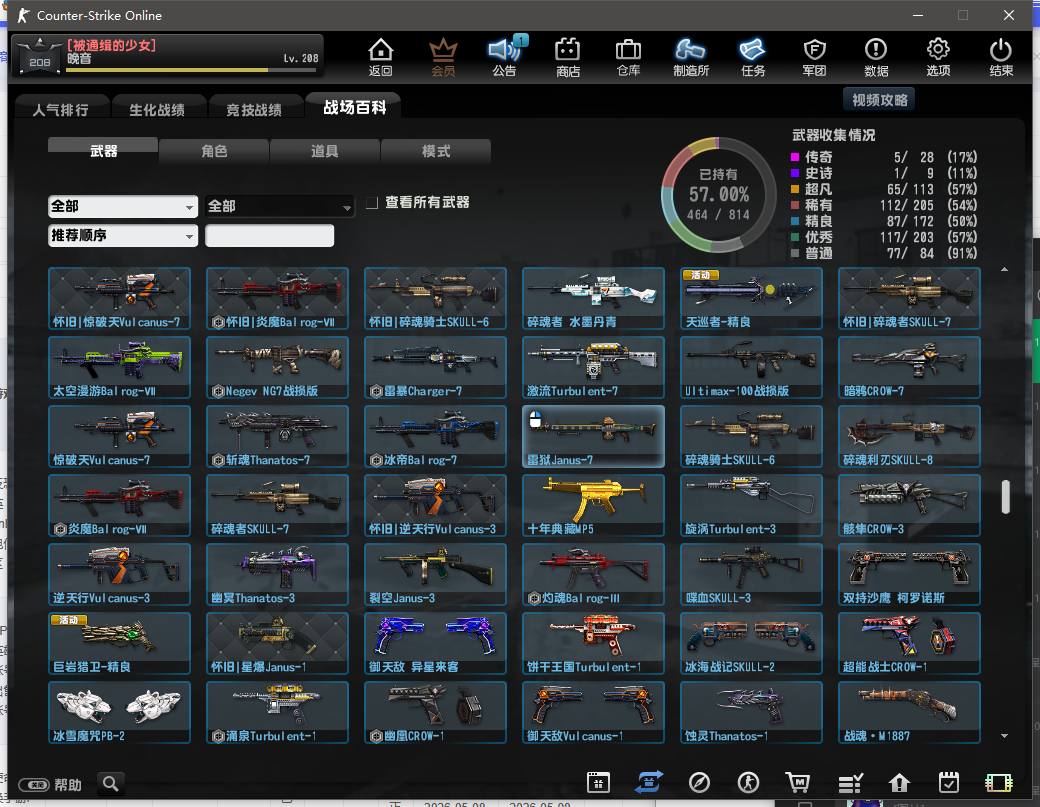Viewport: 1040px width, 807px height.
Task: Open the first 全部 category dropdown
Action: [123, 206]
